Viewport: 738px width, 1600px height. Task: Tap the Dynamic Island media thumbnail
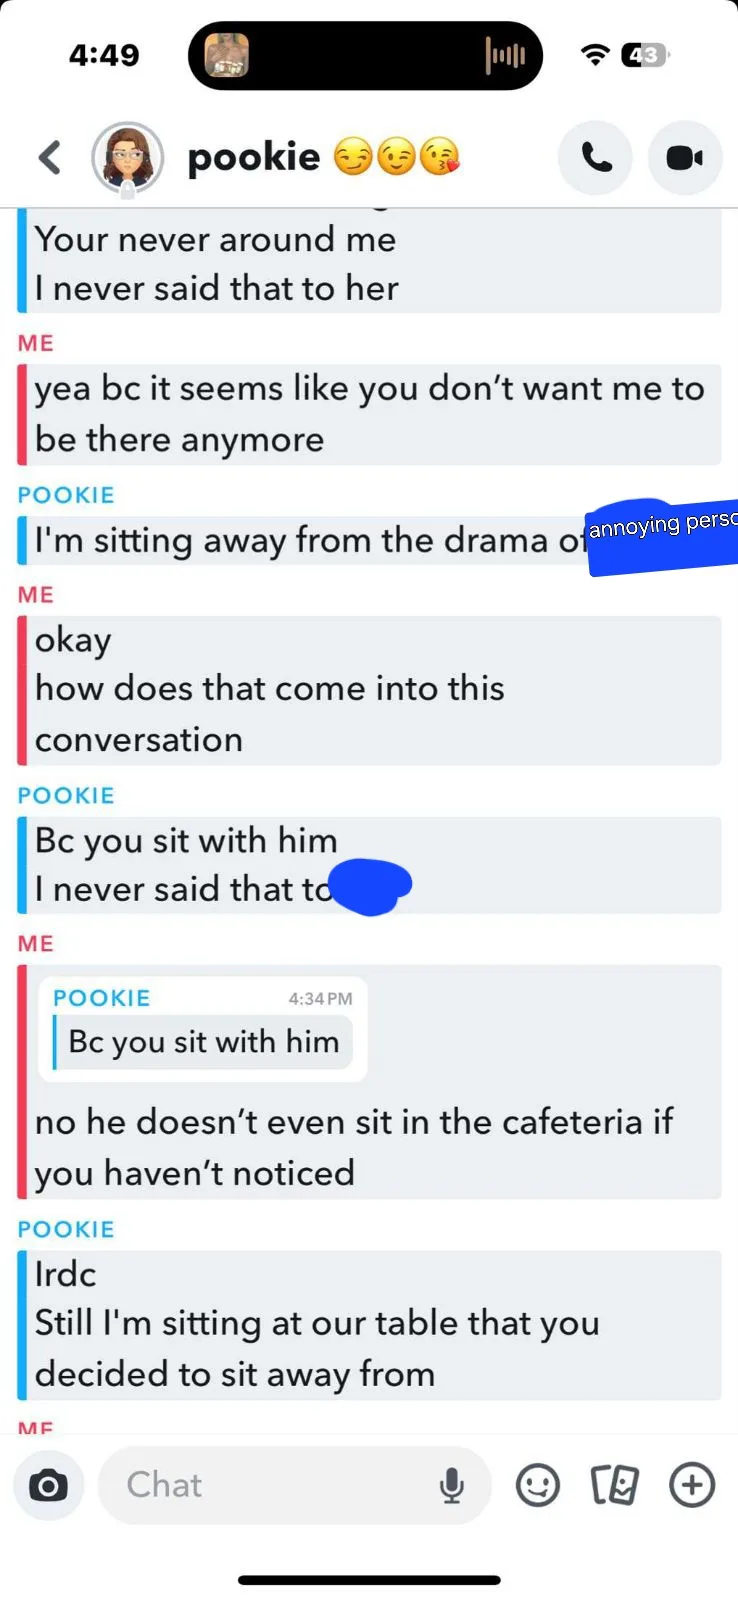227,55
